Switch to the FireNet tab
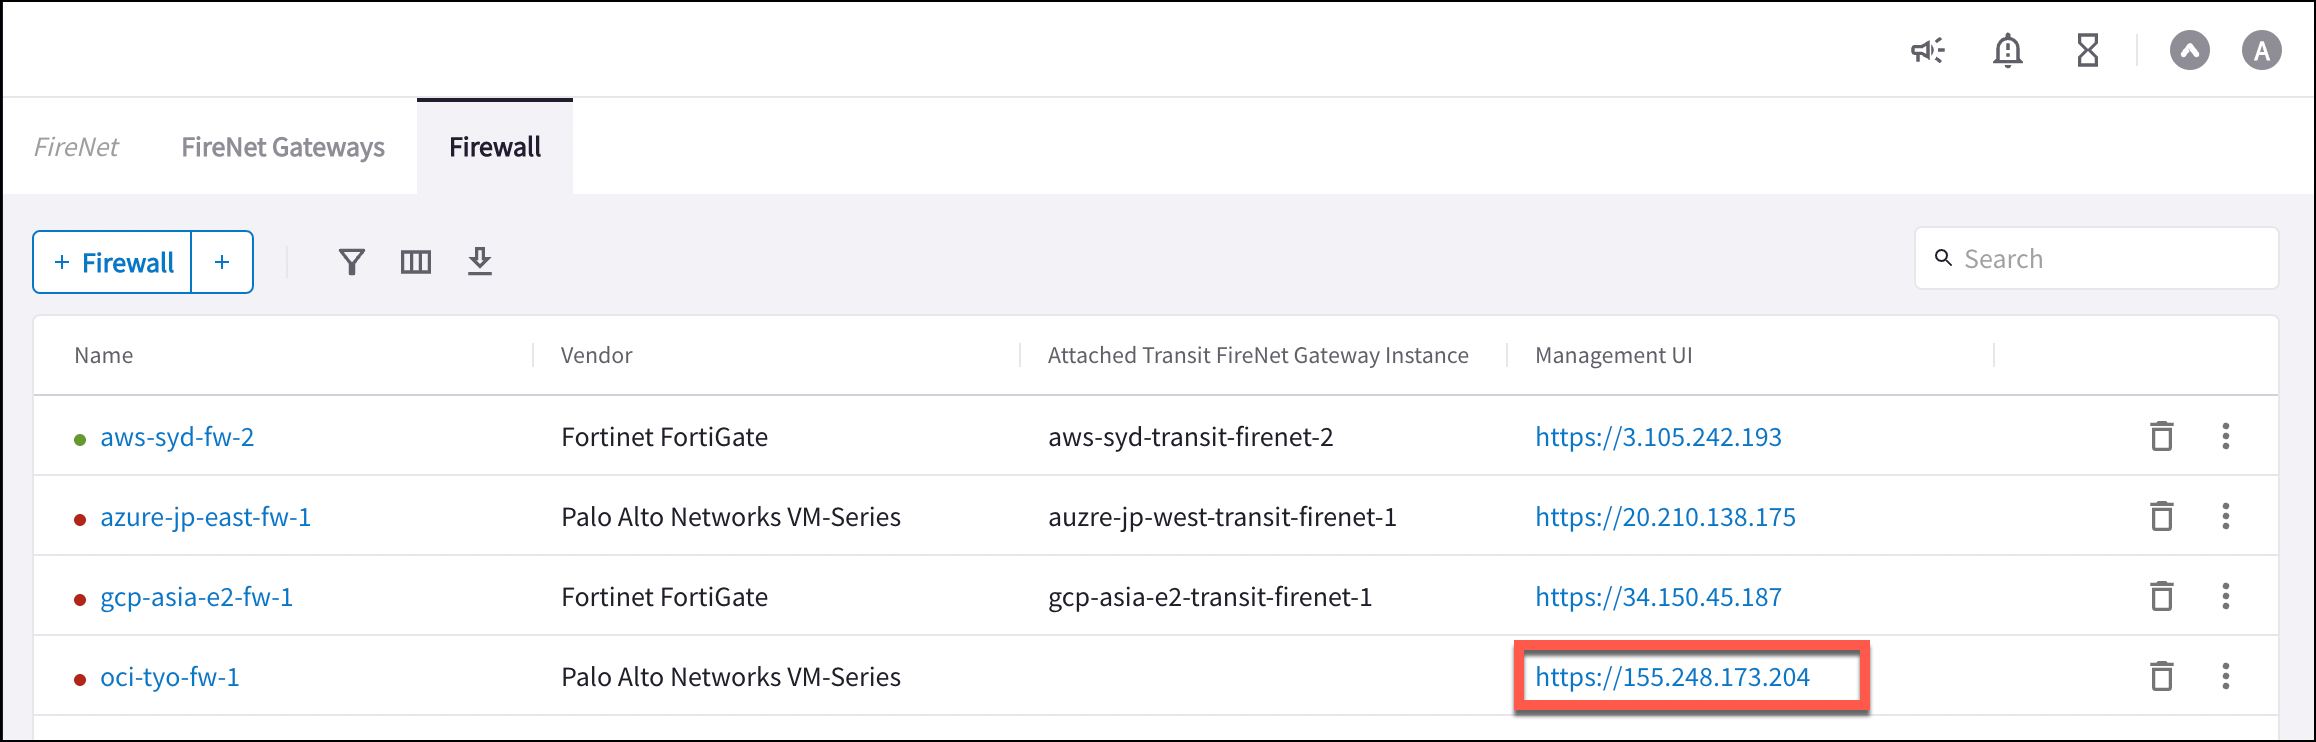 [77, 146]
